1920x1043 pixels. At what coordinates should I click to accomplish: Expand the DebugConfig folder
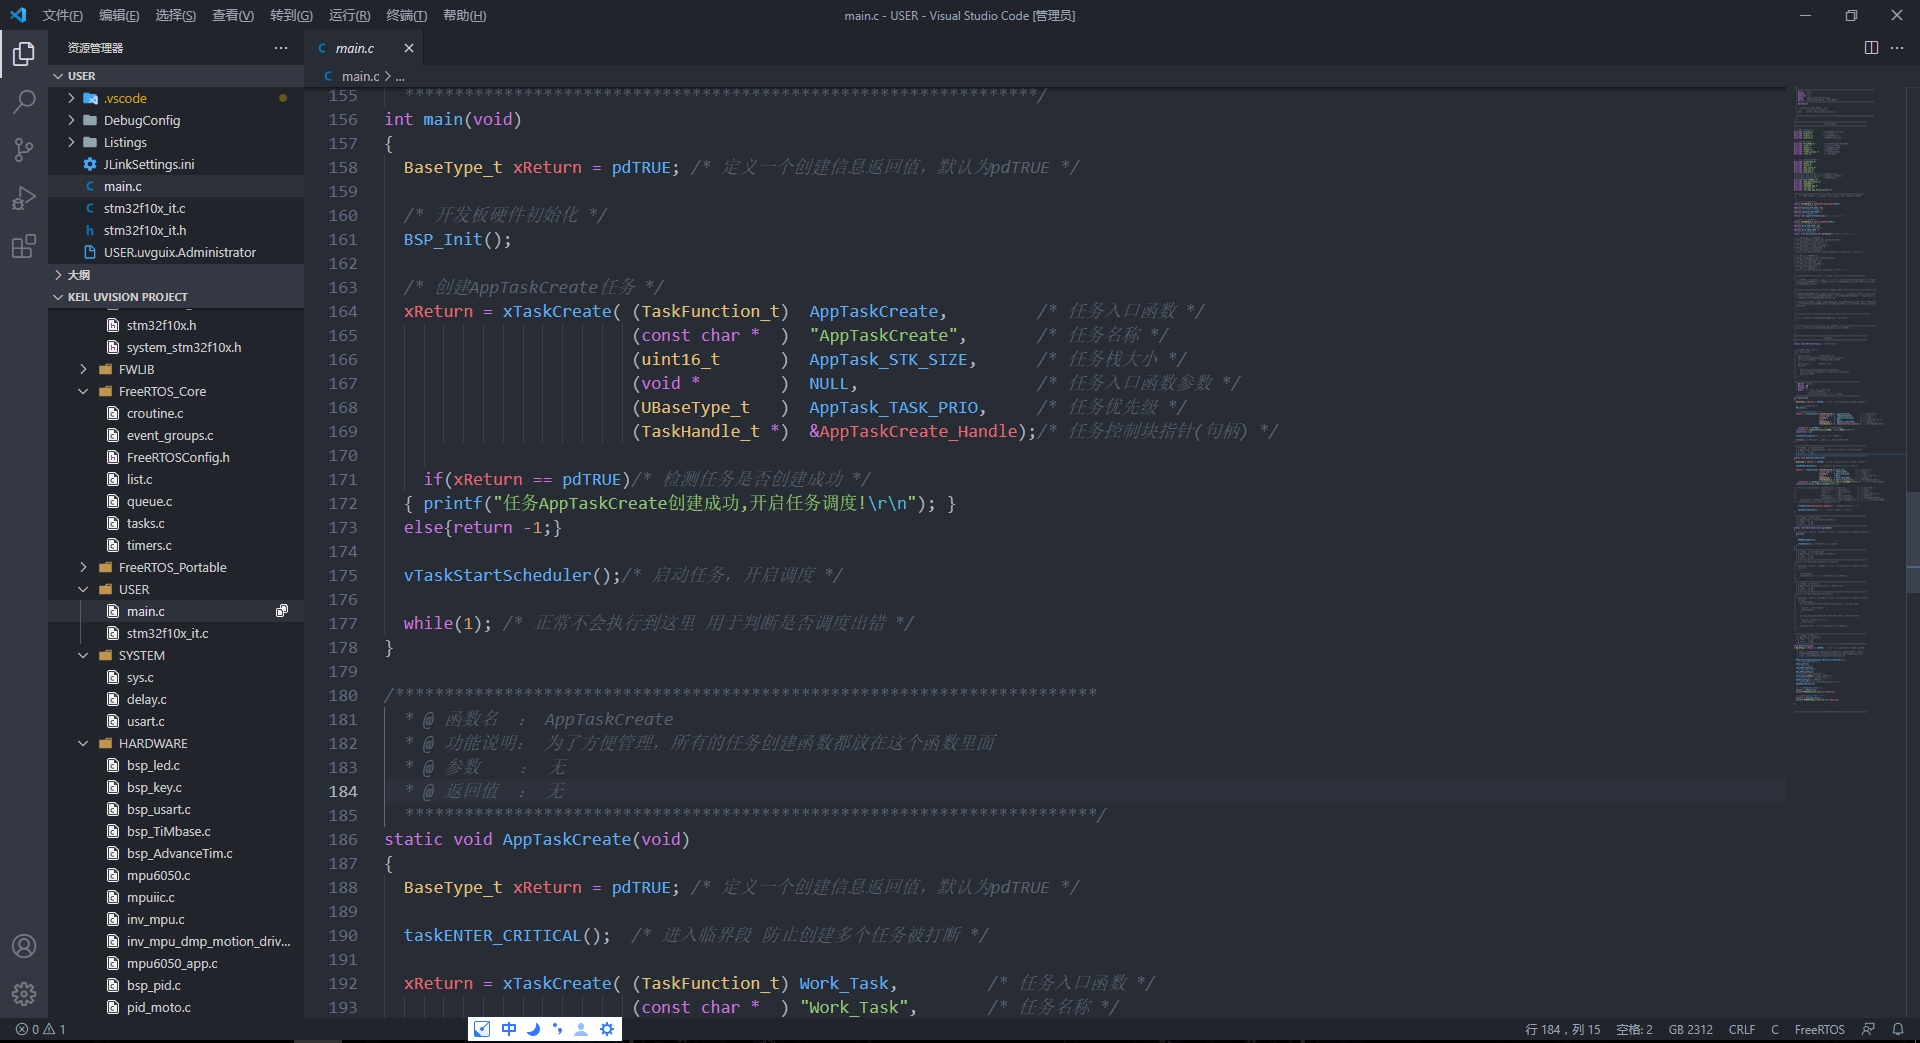click(x=71, y=120)
